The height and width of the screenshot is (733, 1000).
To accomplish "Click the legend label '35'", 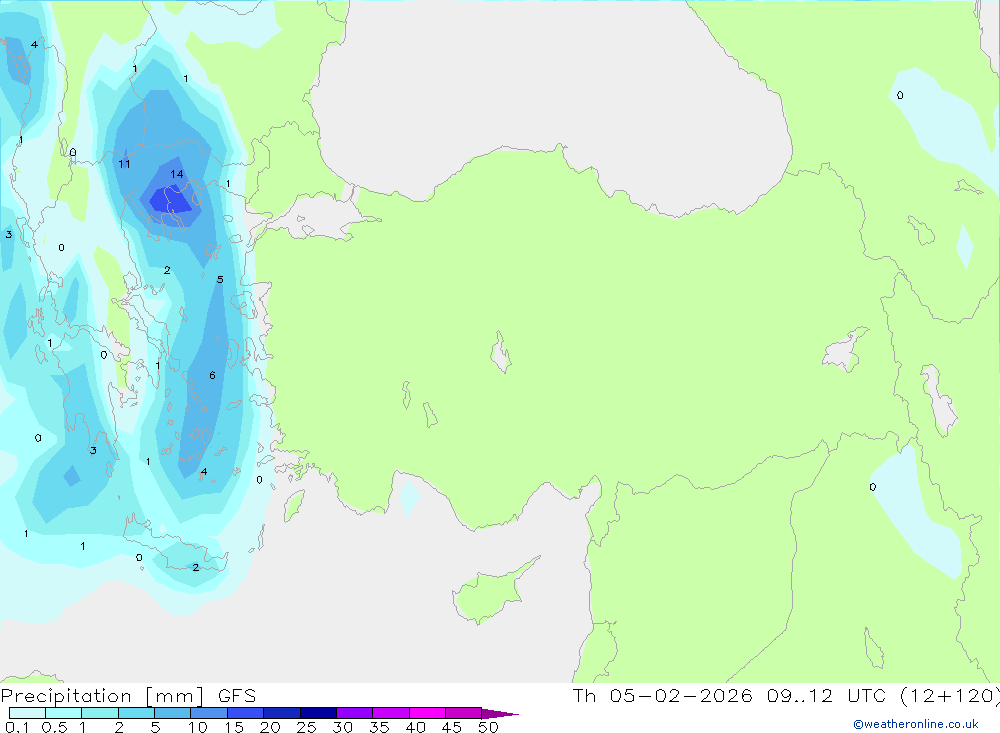I will (379, 727).
